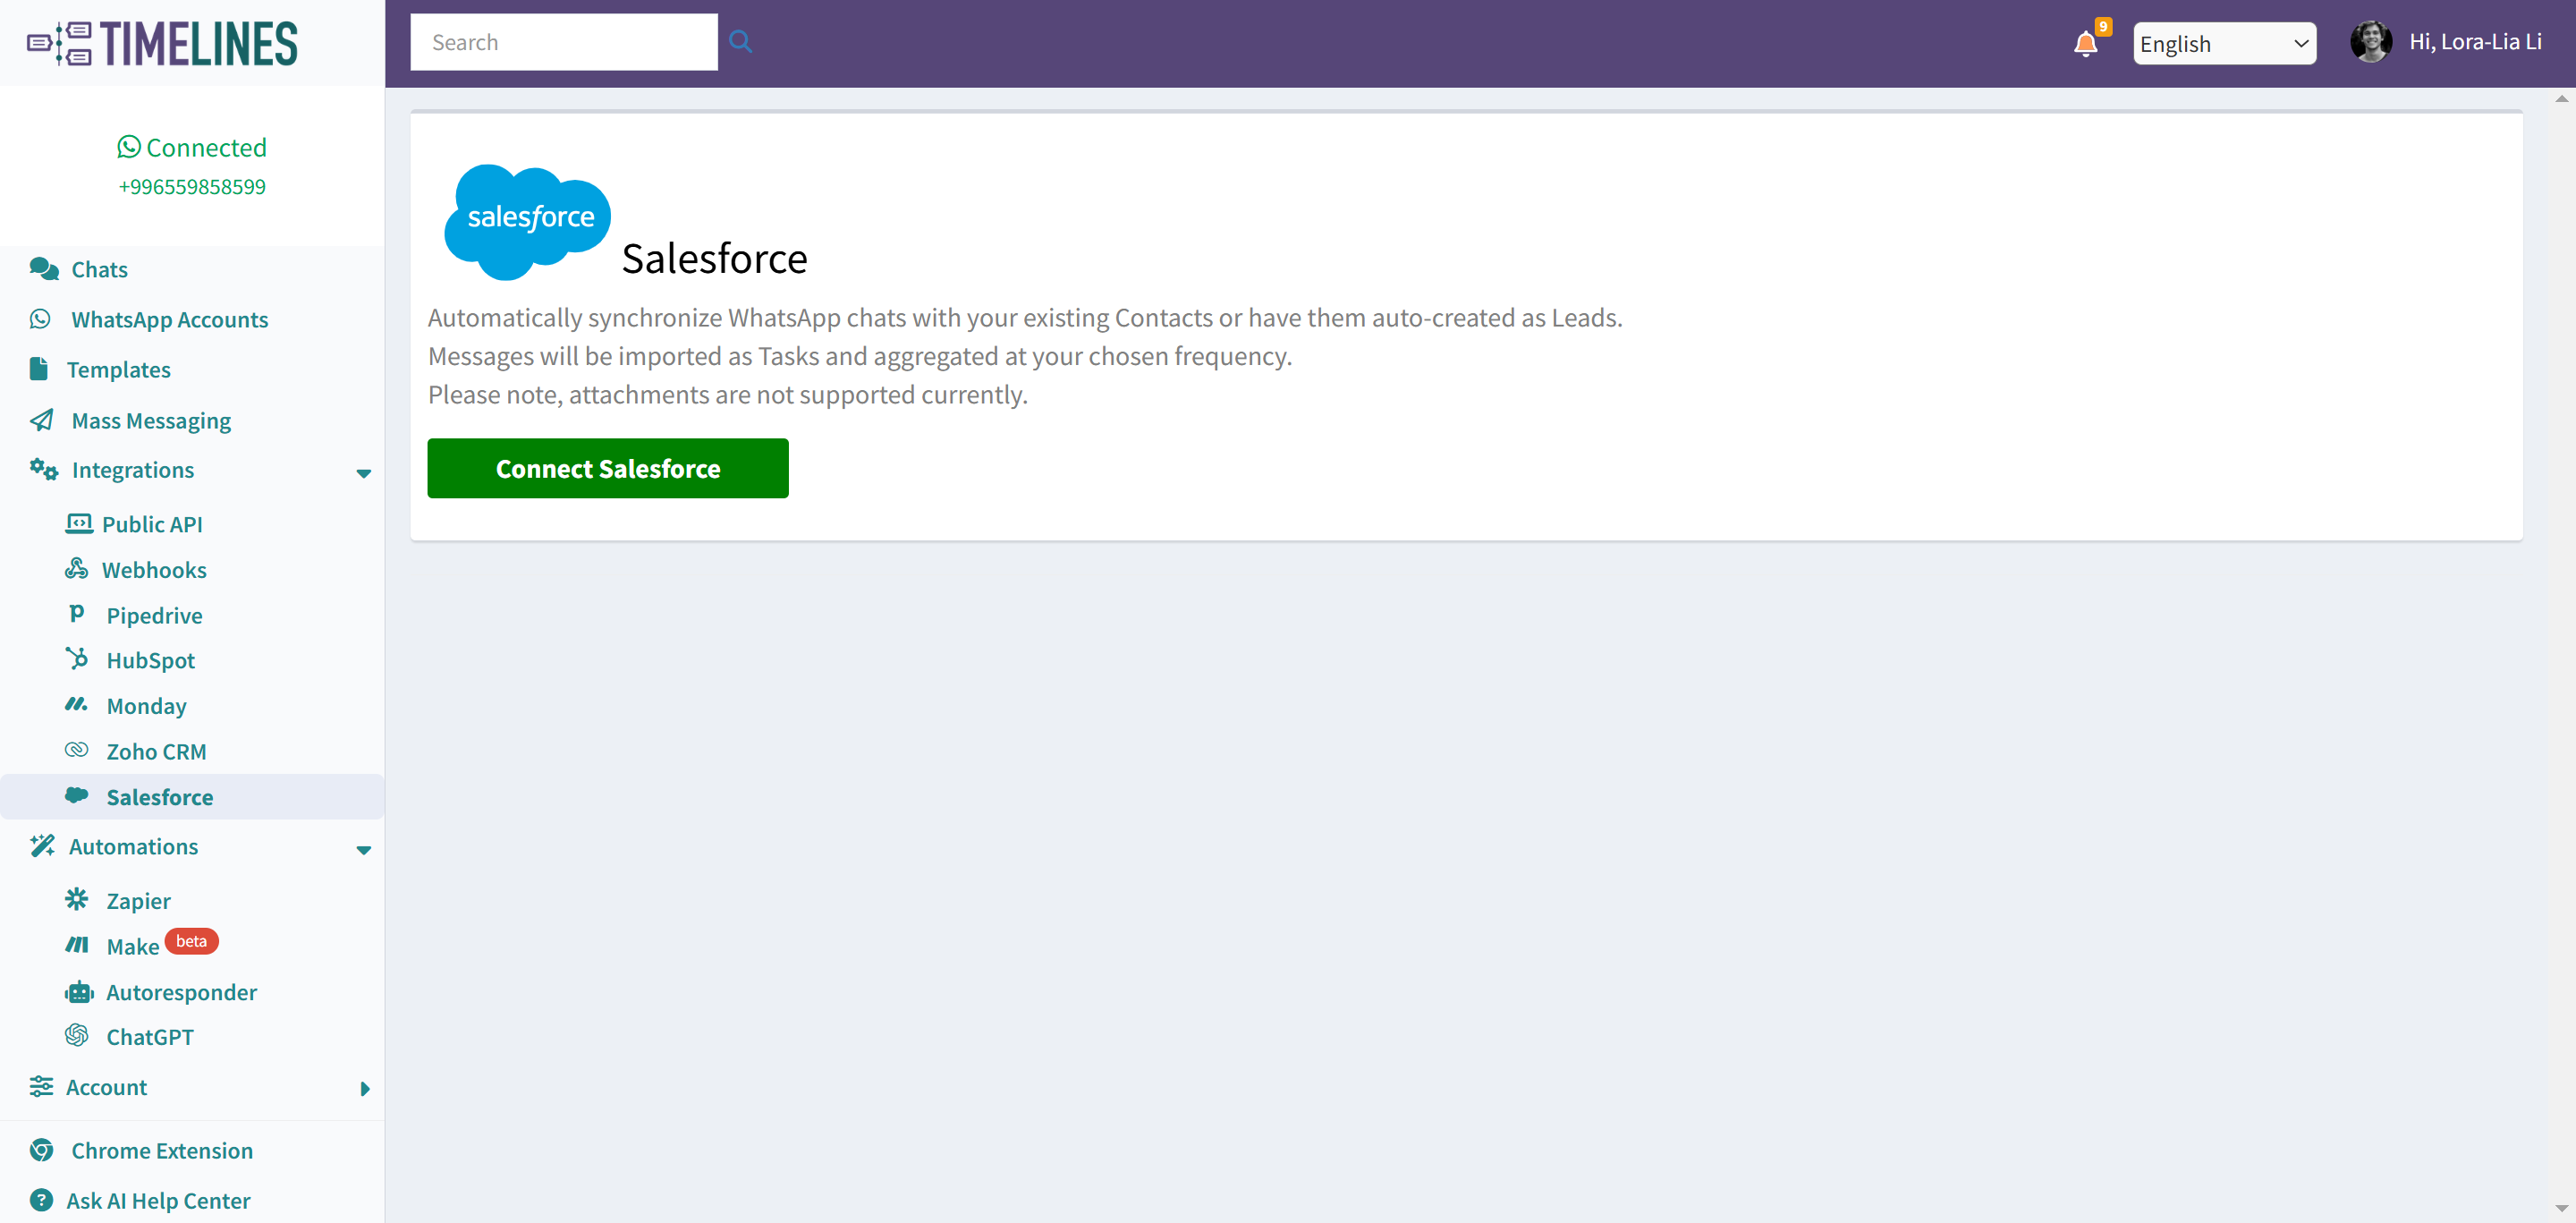Click the user avatar picture
2576x1223 pixels.
point(2371,42)
